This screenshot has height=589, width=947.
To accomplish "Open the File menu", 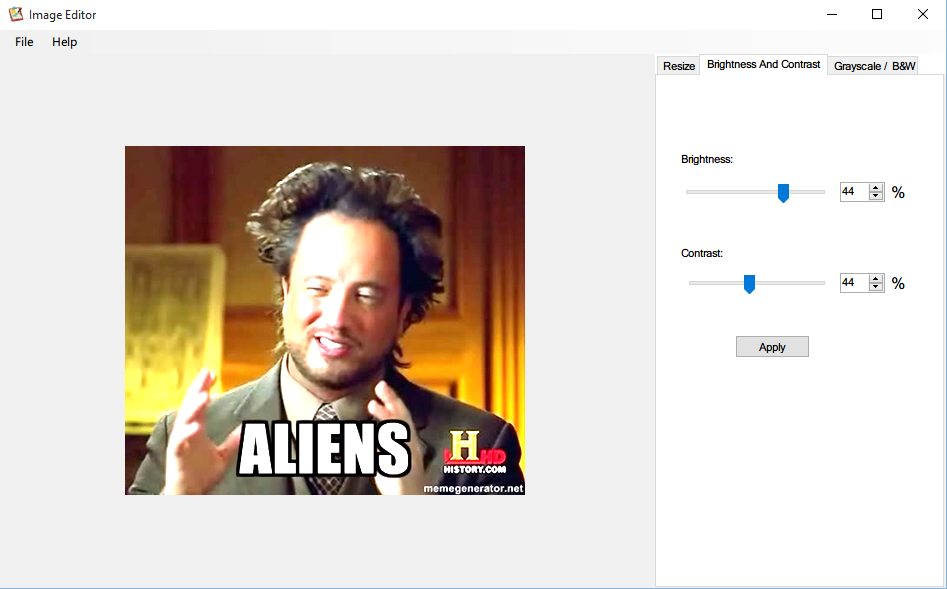I will click(24, 42).
